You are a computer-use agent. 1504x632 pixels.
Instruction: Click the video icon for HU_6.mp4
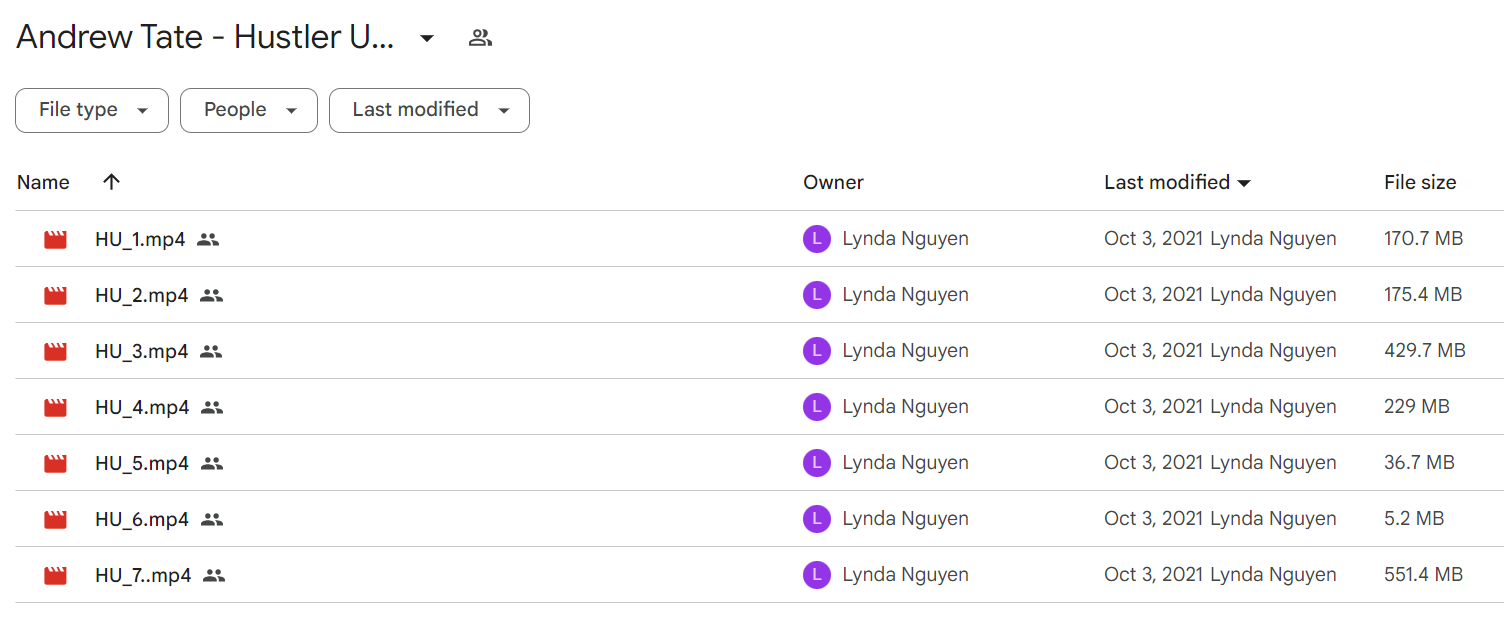coord(55,519)
